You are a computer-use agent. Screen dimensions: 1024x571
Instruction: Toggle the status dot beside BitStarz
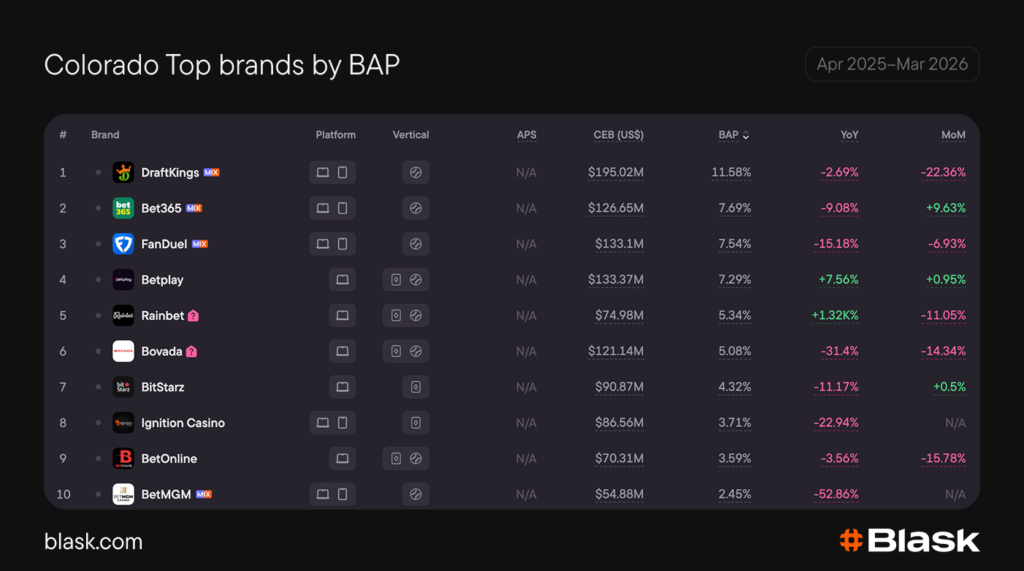click(x=98, y=387)
